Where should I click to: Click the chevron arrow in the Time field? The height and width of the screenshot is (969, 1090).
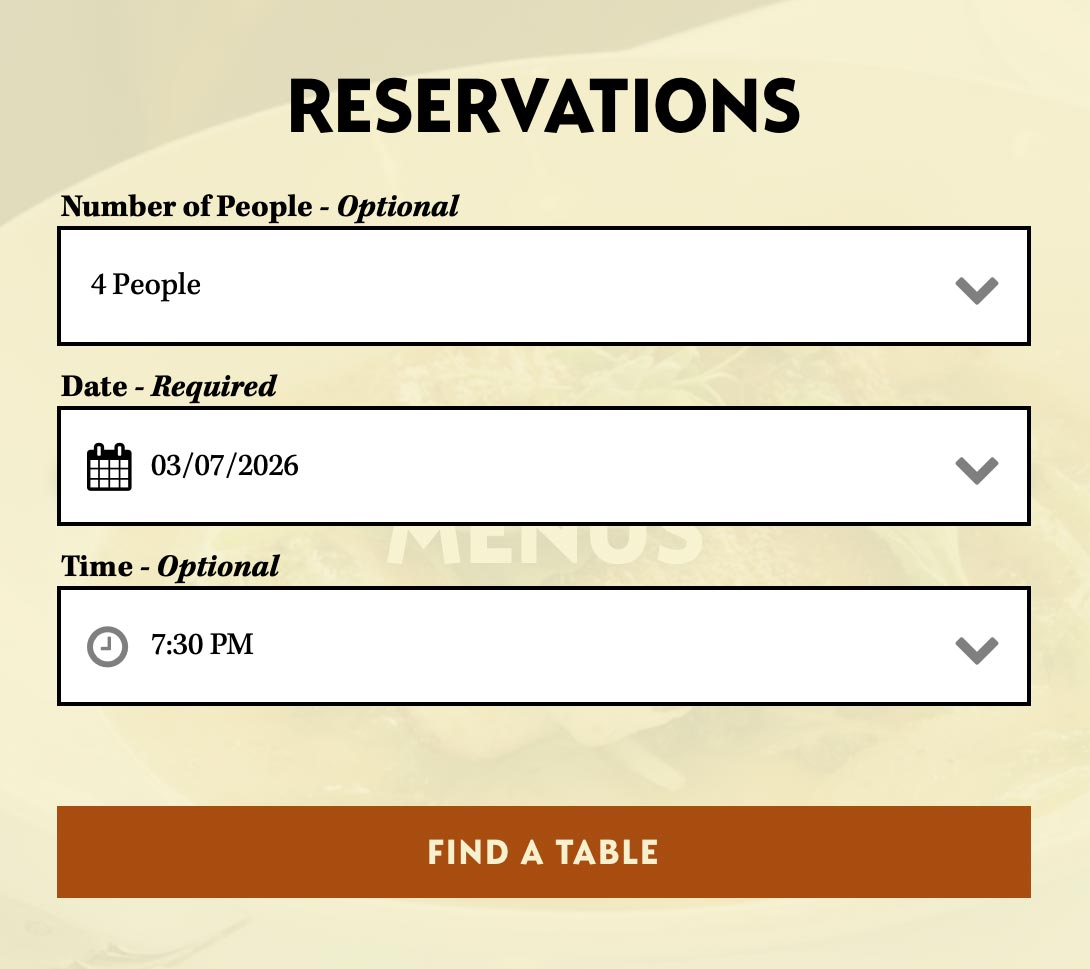[x=976, y=650]
